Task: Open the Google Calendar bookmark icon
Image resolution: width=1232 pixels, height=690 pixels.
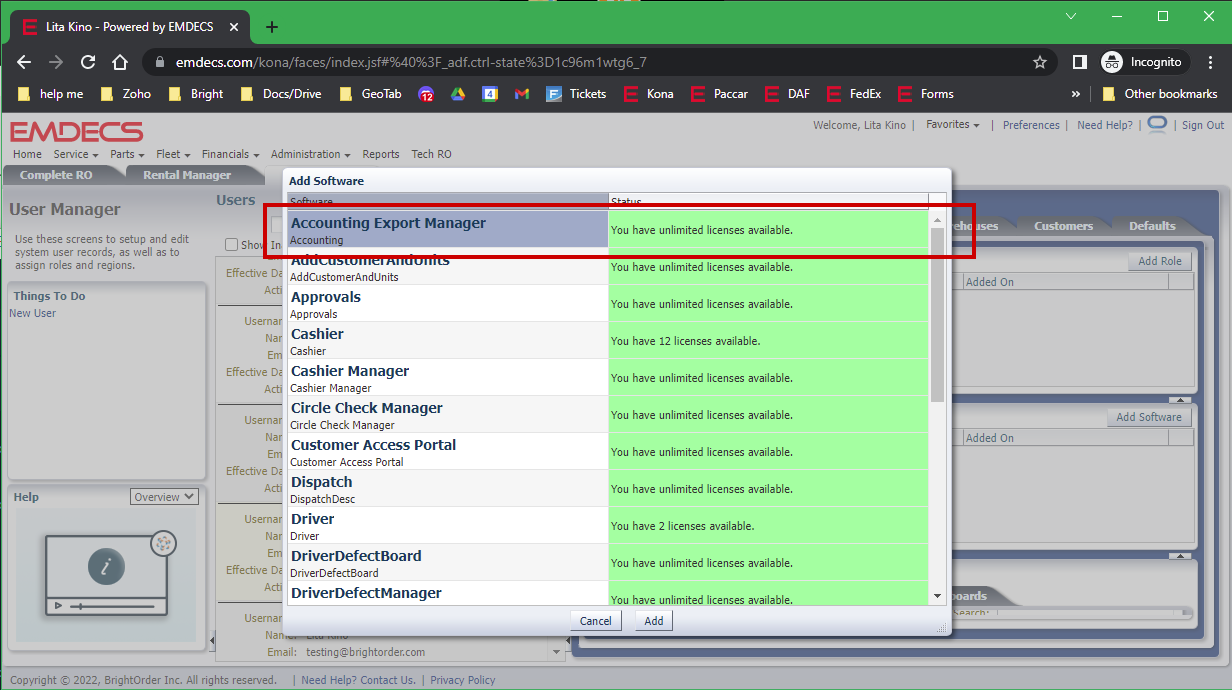Action: [x=490, y=94]
